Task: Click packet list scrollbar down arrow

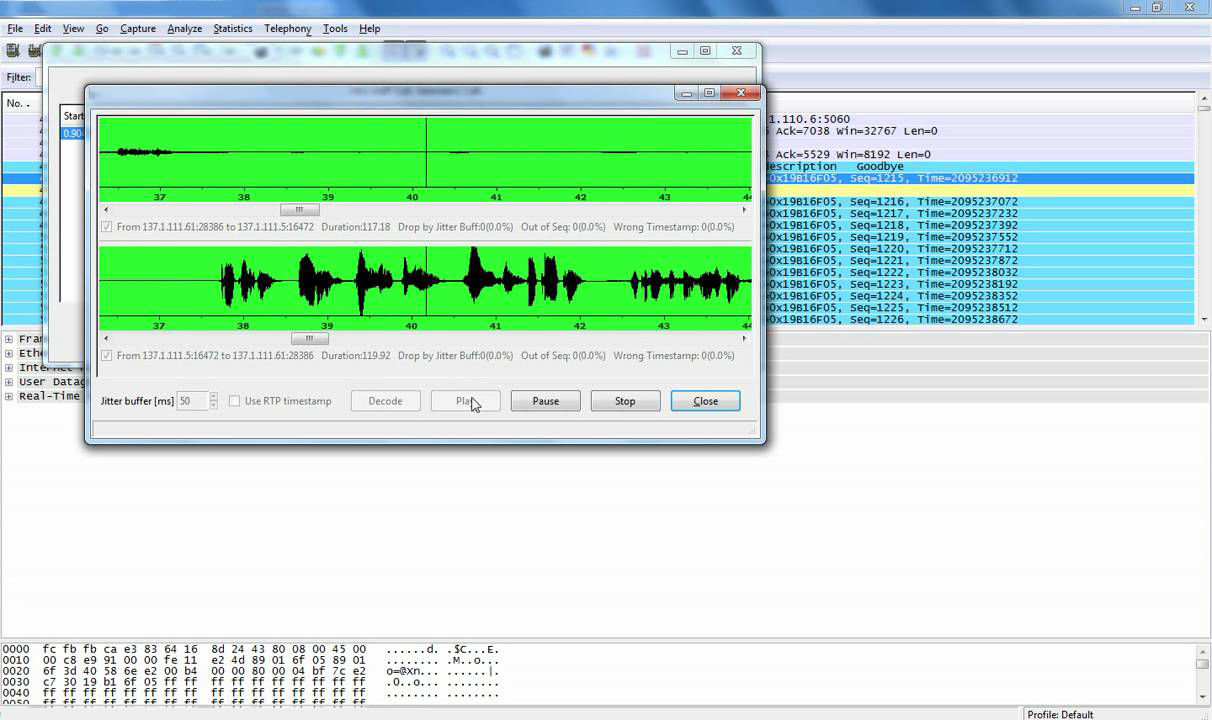Action: 1203,319
